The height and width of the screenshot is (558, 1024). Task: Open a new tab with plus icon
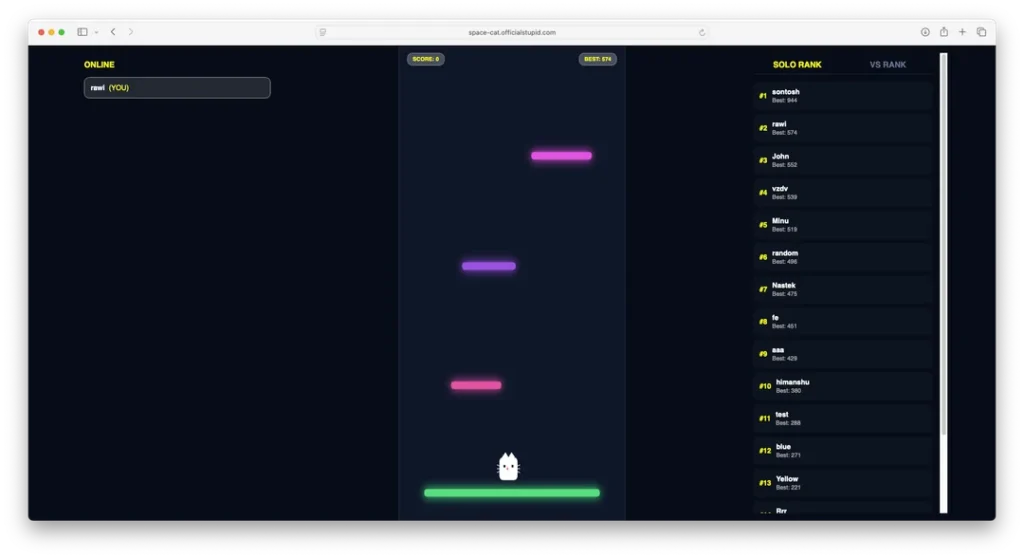pos(962,32)
